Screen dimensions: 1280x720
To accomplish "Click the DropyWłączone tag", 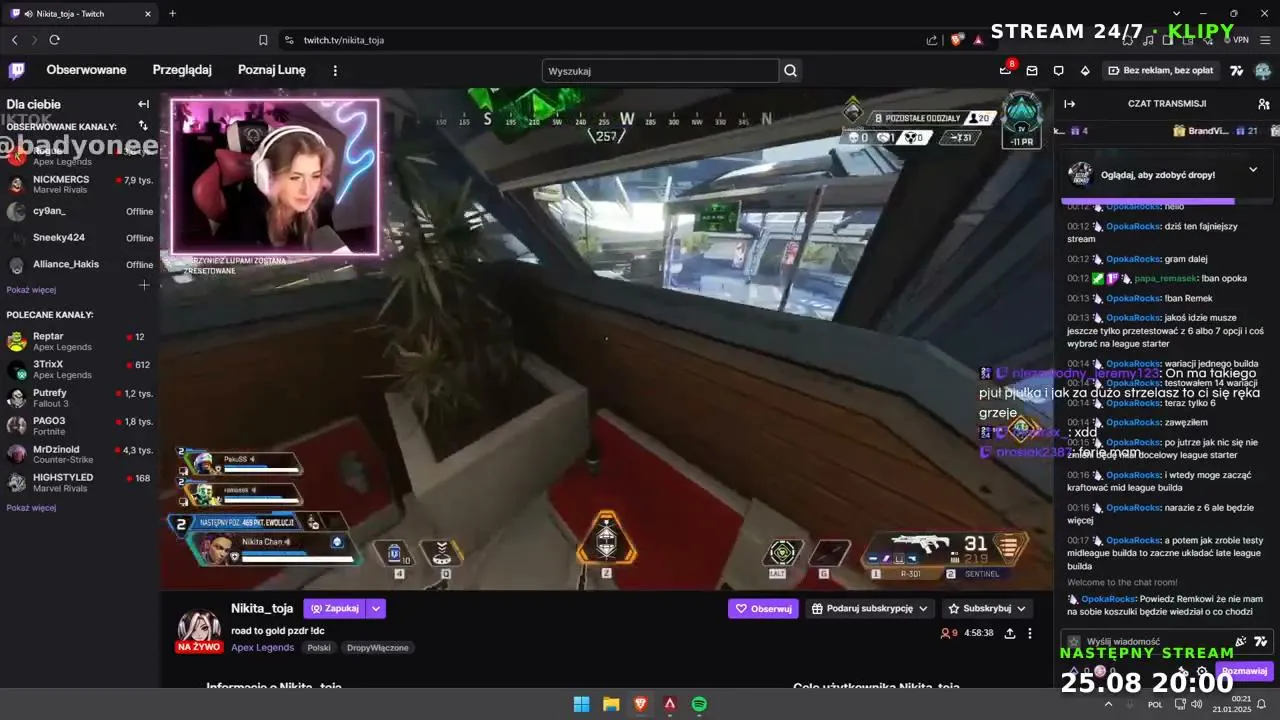I will (x=377, y=647).
